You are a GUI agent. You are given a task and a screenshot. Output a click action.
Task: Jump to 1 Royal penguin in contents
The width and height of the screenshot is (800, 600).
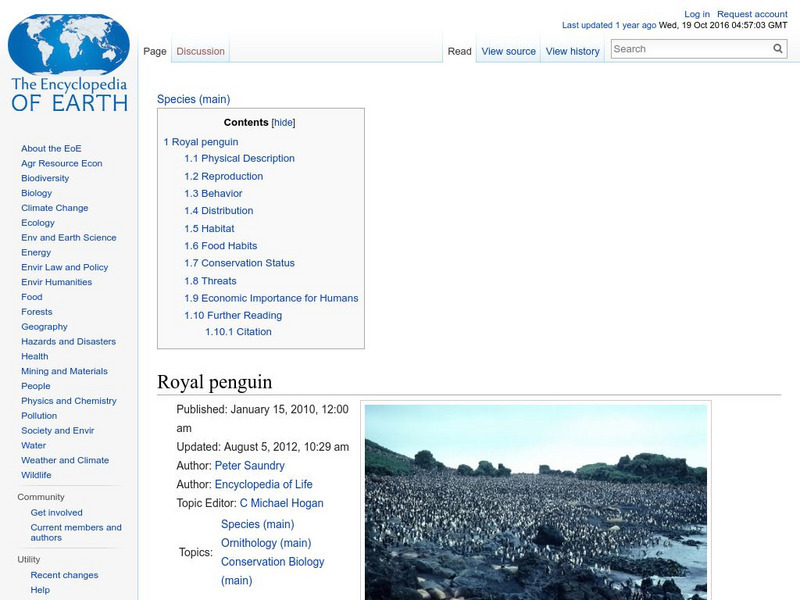pyautogui.click(x=201, y=142)
